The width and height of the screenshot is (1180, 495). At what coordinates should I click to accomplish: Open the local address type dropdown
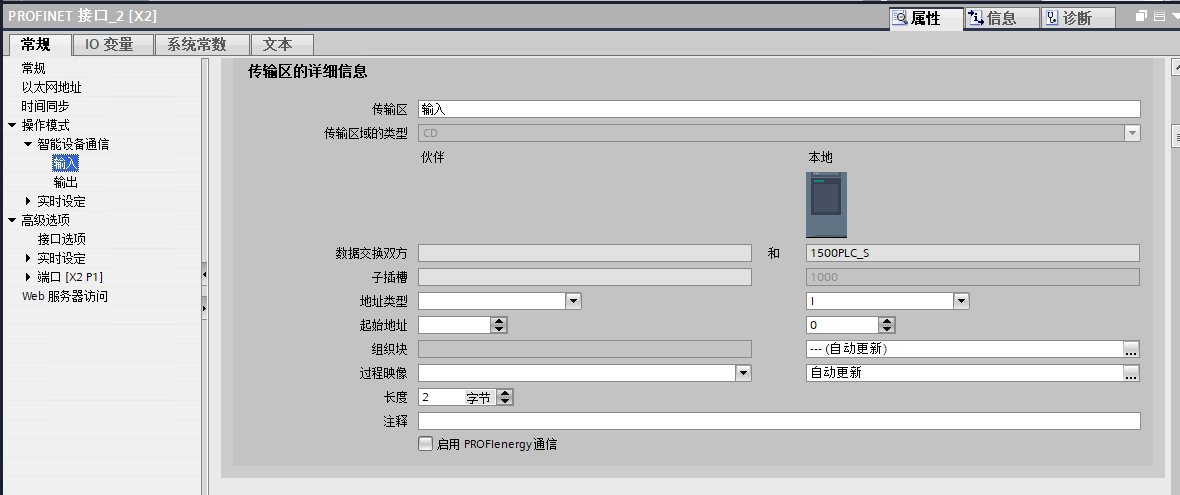coord(961,301)
